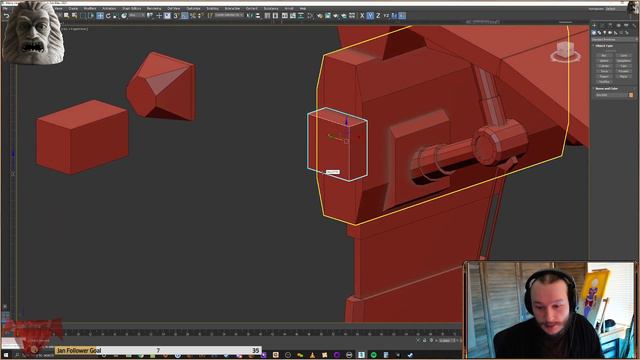Open the Modifiers menu
The height and width of the screenshot is (360, 640).
point(89,8)
